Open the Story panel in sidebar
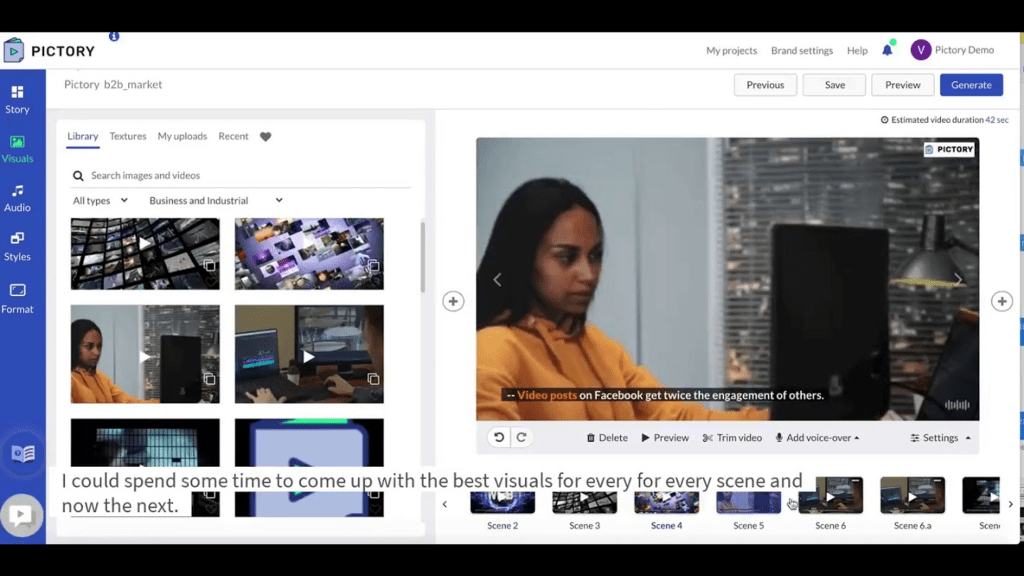1024x576 pixels. pyautogui.click(x=18, y=99)
